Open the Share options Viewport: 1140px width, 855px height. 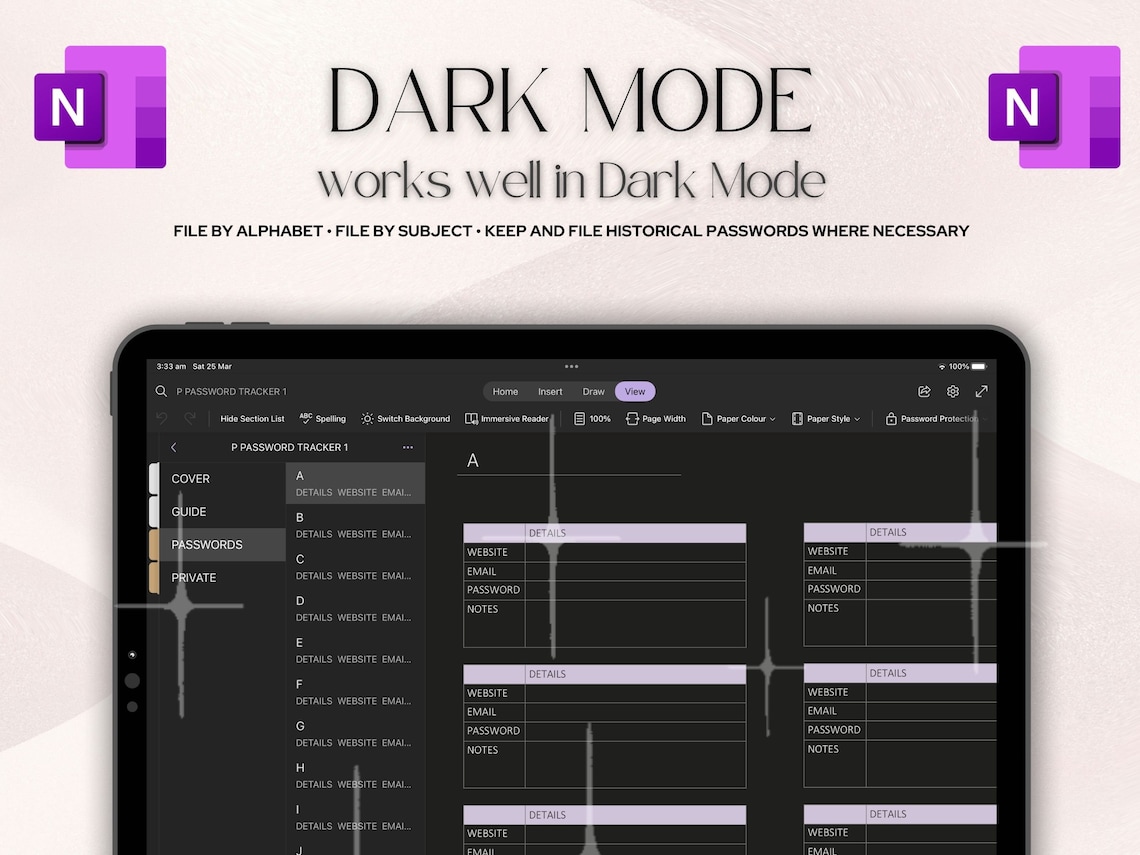coord(927,391)
